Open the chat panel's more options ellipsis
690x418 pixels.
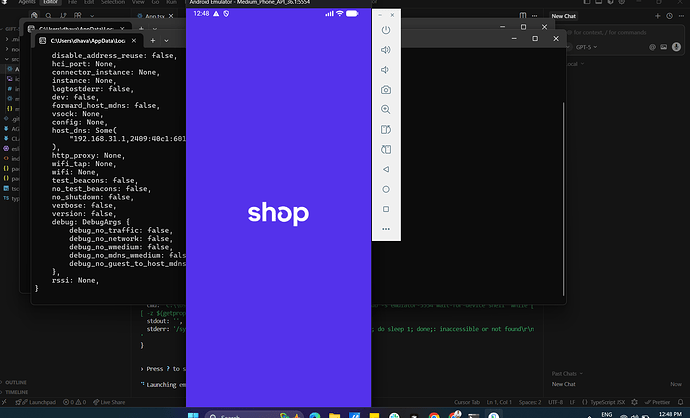pos(680,16)
